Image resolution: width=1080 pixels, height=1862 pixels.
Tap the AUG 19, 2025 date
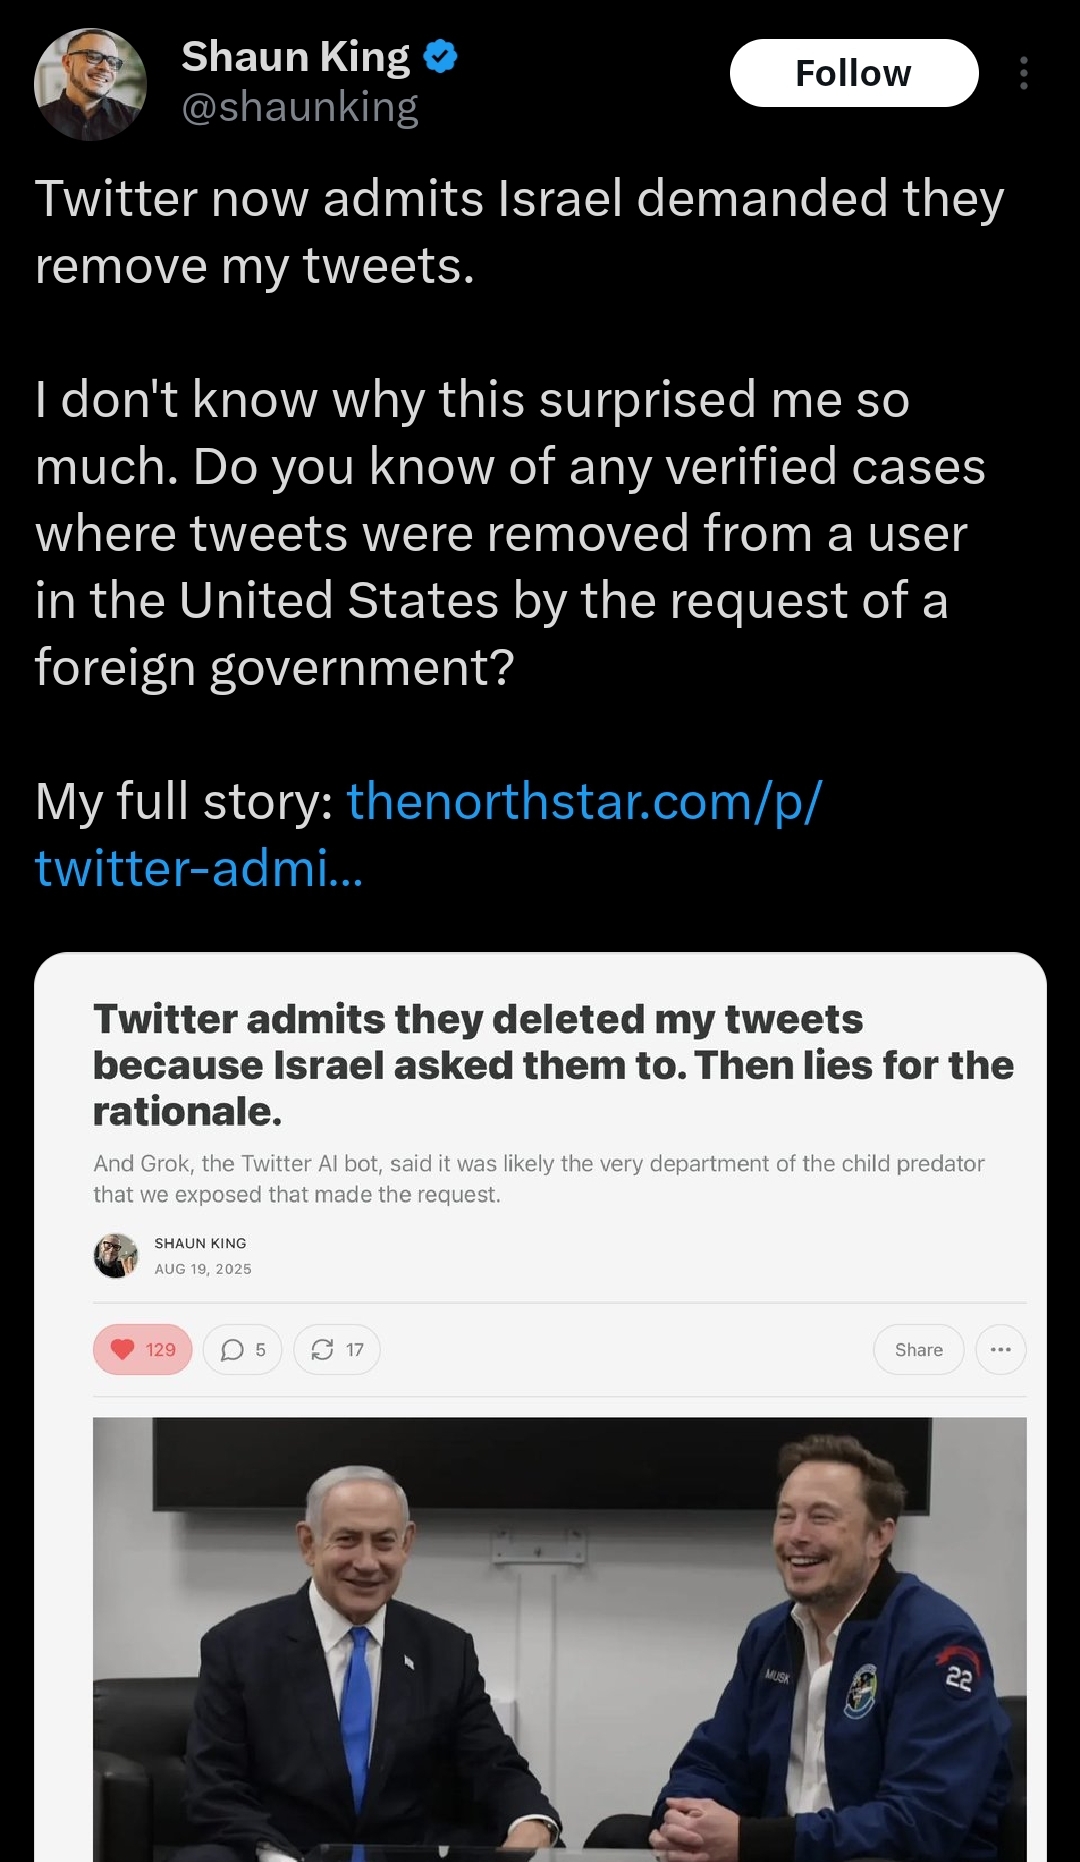click(203, 1269)
